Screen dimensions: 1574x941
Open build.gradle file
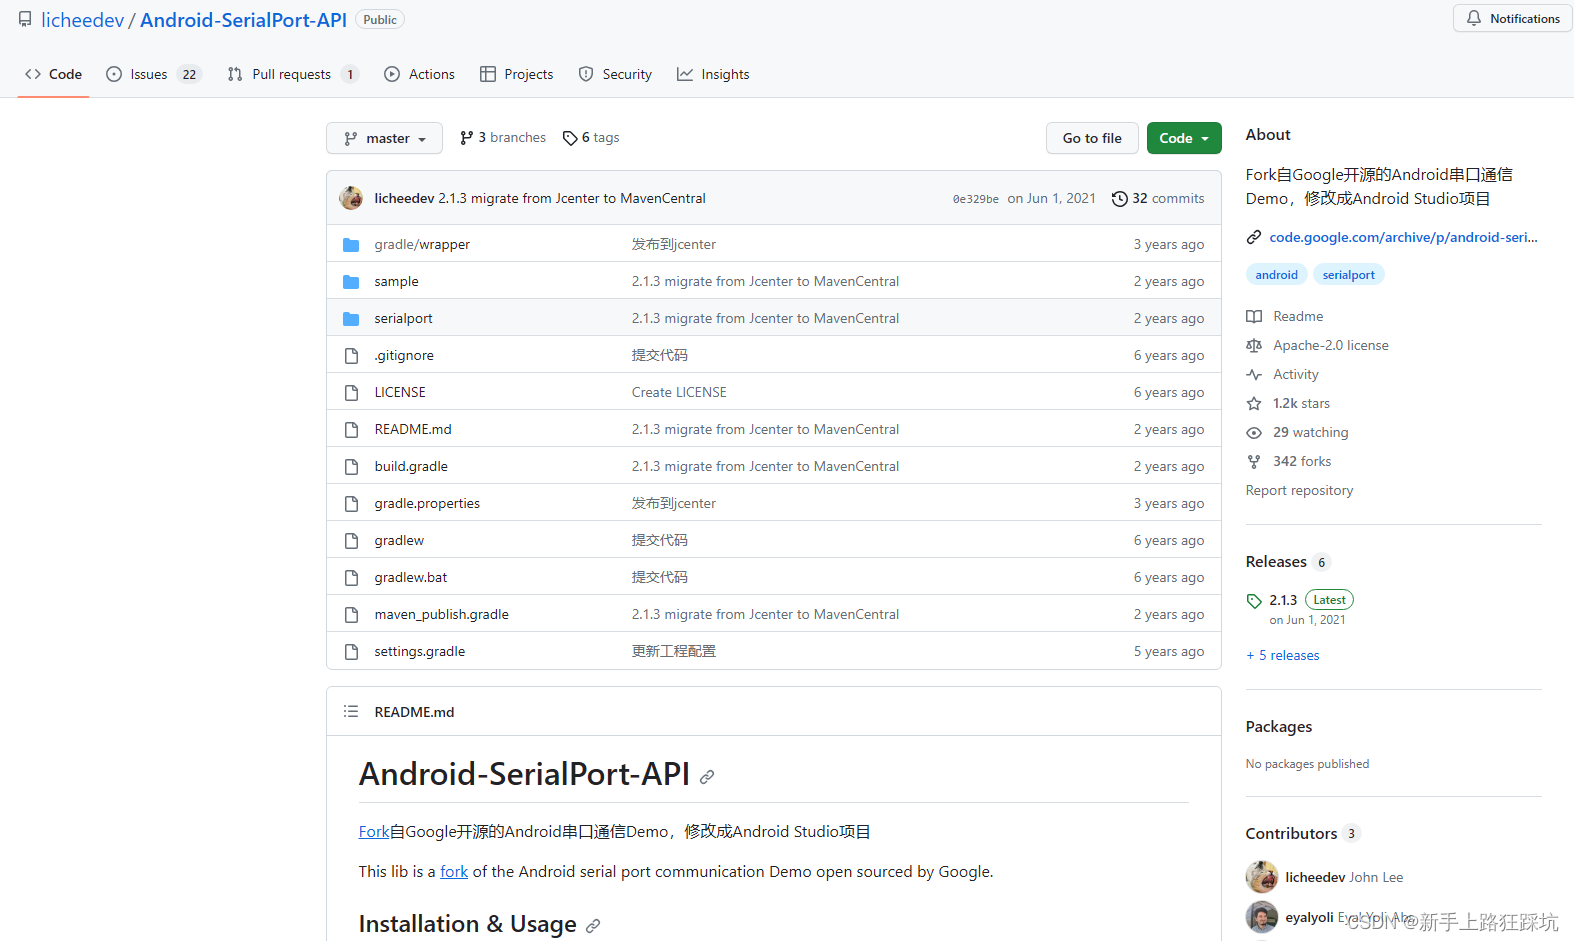tap(411, 466)
